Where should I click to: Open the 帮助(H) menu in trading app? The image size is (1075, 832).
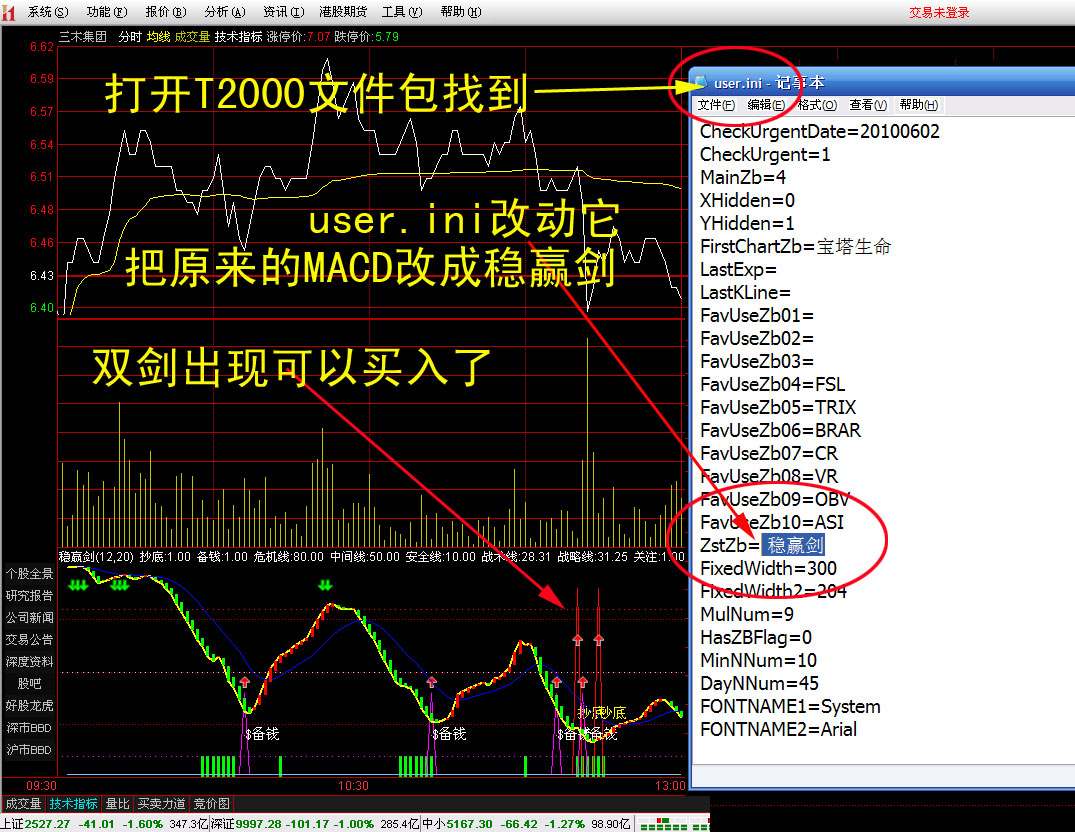(x=461, y=12)
